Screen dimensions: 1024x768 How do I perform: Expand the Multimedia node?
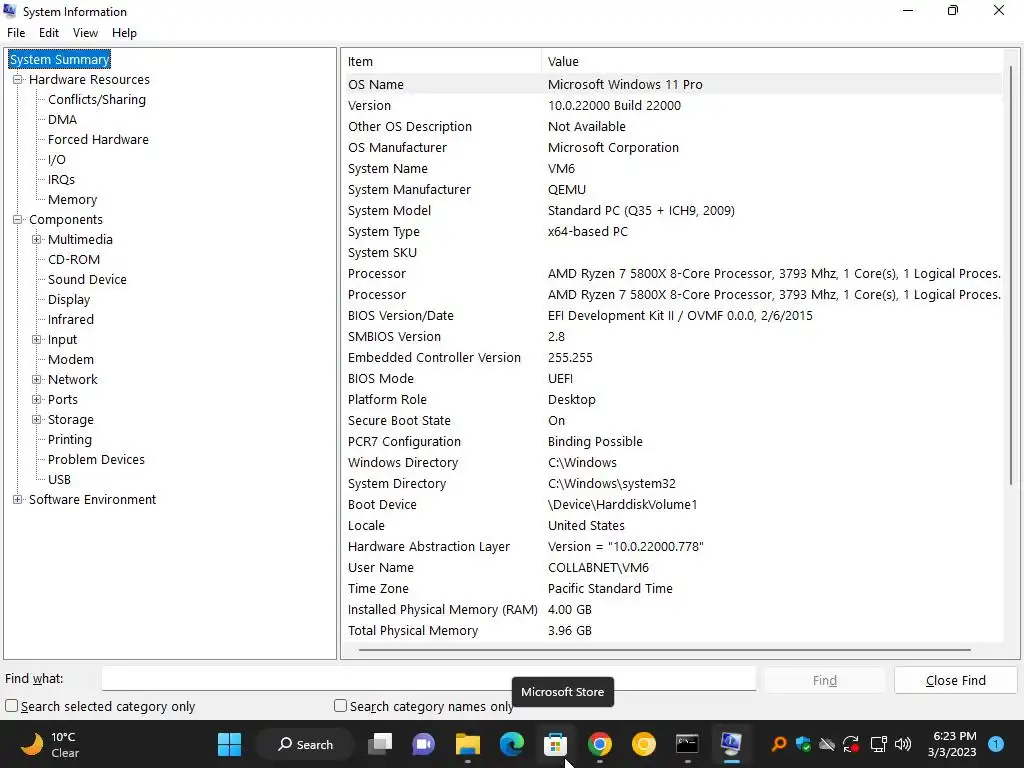(x=37, y=240)
